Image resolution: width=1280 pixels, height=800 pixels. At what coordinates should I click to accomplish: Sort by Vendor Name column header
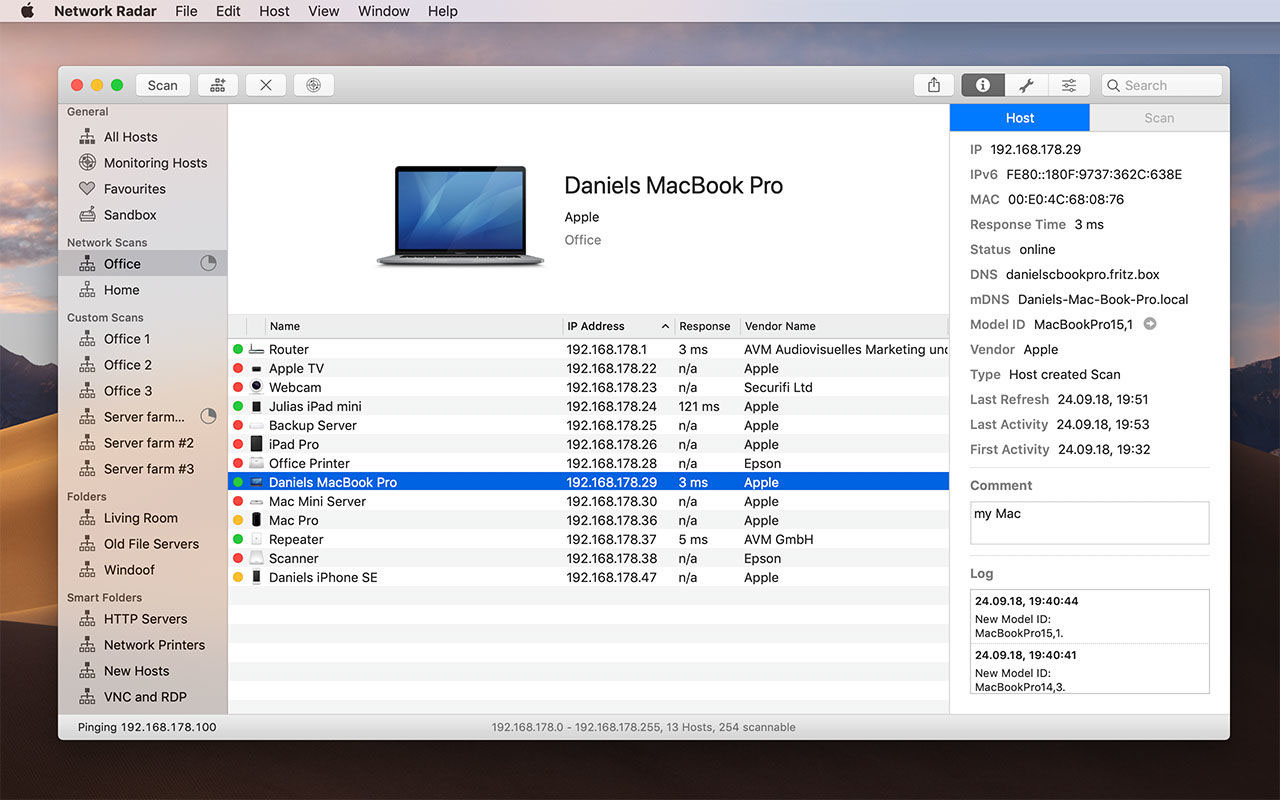(x=844, y=326)
